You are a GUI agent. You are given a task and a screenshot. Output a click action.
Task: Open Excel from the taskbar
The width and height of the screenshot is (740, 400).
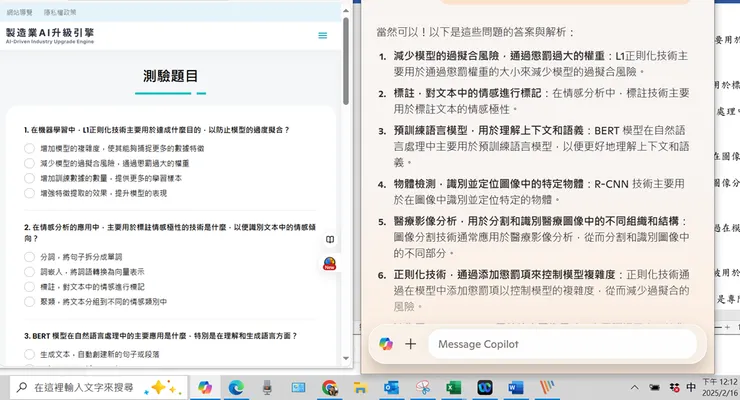click(x=454, y=388)
